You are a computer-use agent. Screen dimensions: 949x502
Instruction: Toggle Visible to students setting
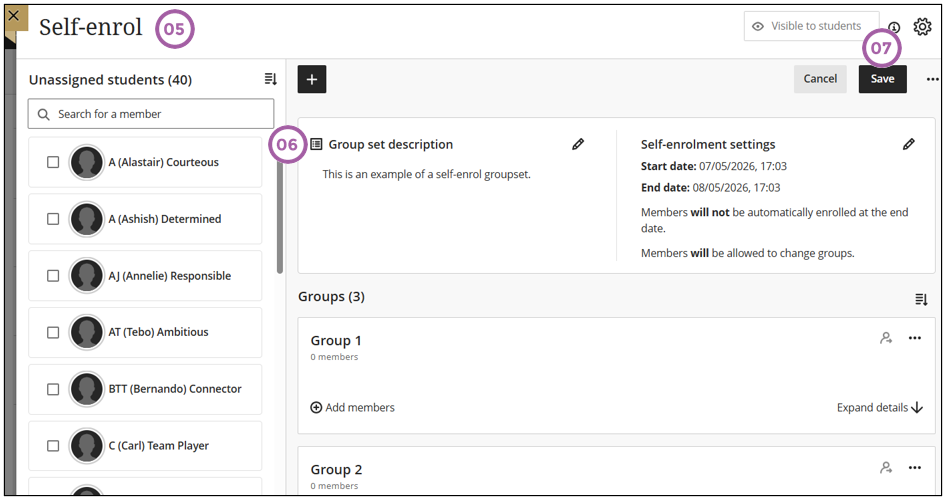811,26
